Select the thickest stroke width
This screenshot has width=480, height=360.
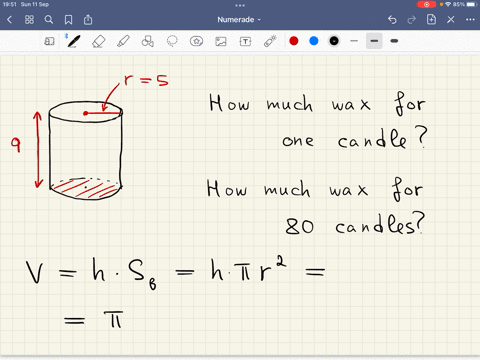[x=394, y=41]
